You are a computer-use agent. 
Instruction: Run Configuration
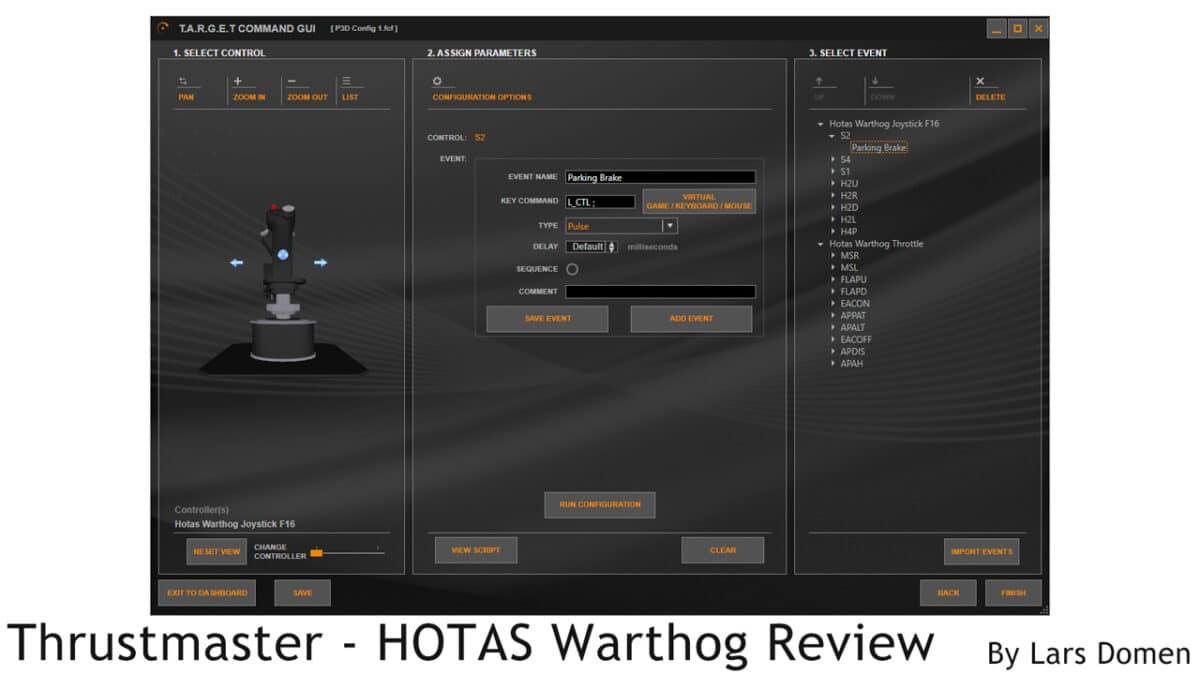click(599, 504)
